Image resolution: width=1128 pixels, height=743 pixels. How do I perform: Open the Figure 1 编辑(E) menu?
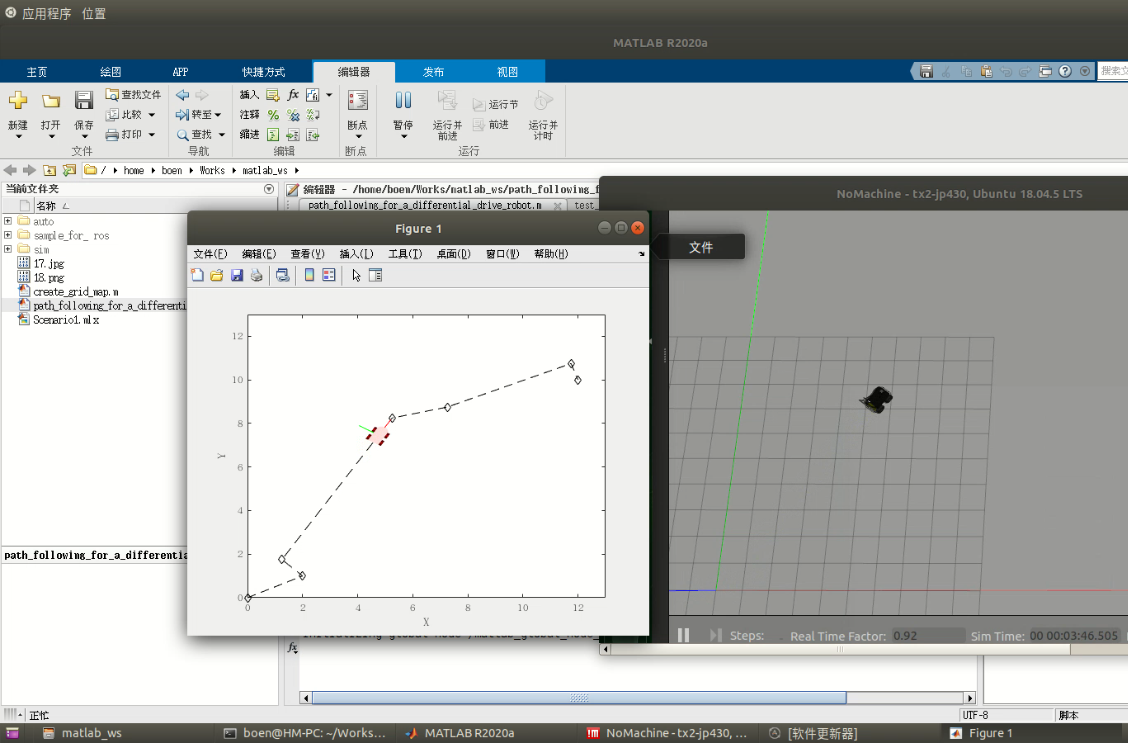click(259, 254)
